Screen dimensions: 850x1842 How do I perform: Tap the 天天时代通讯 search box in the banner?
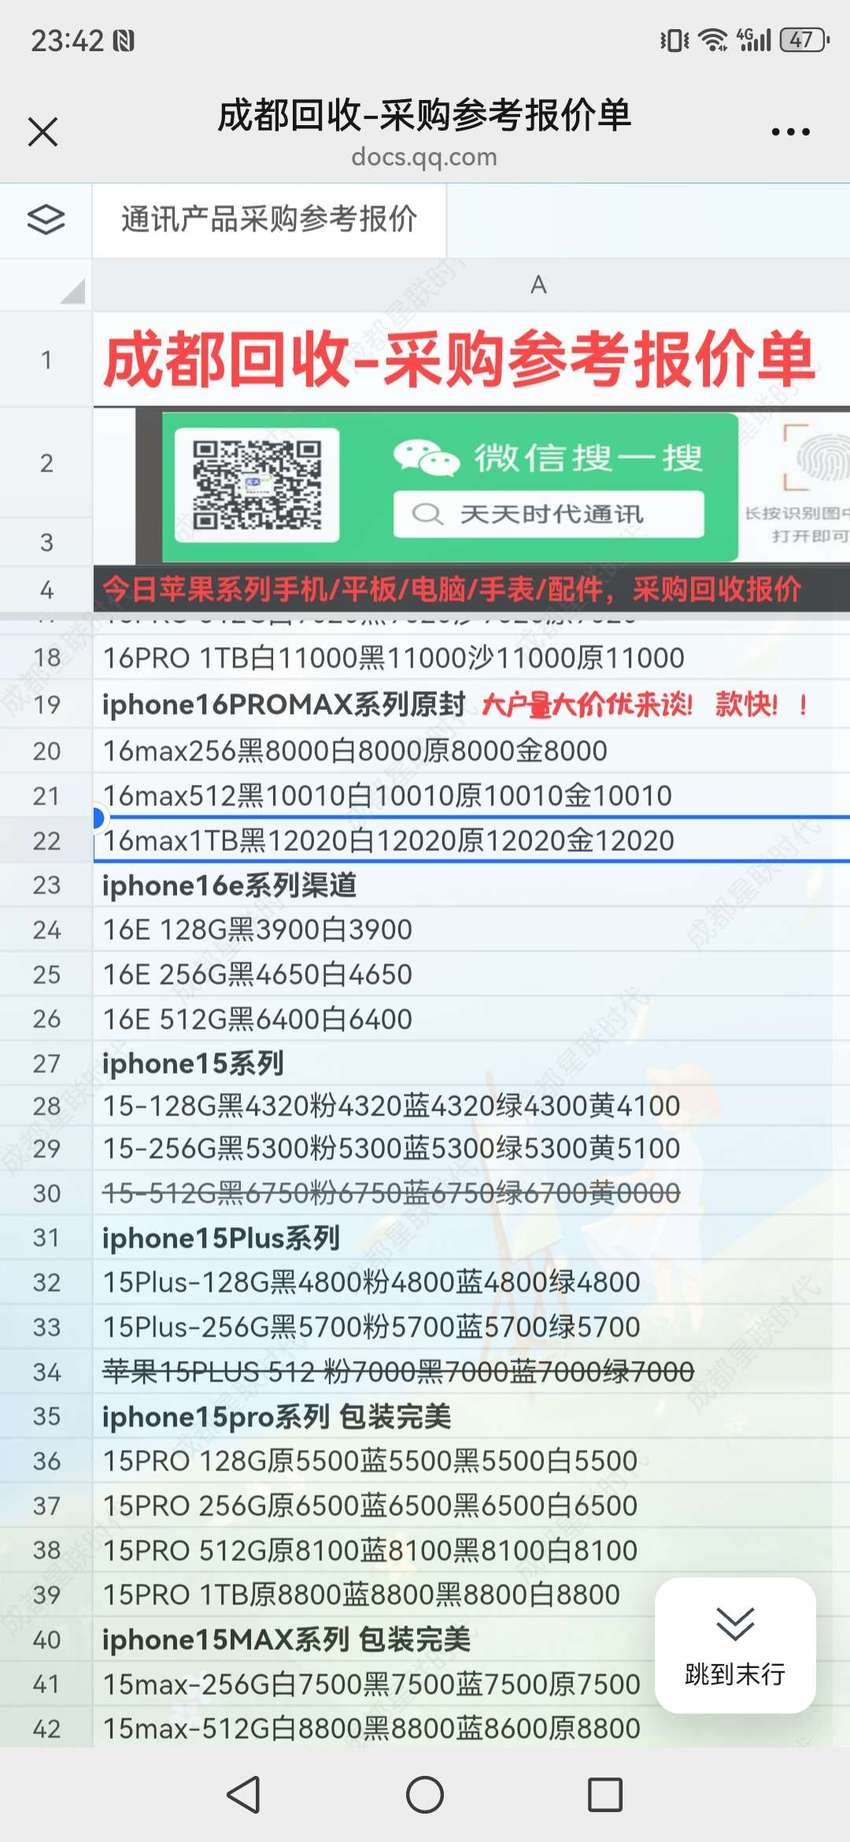(548, 514)
